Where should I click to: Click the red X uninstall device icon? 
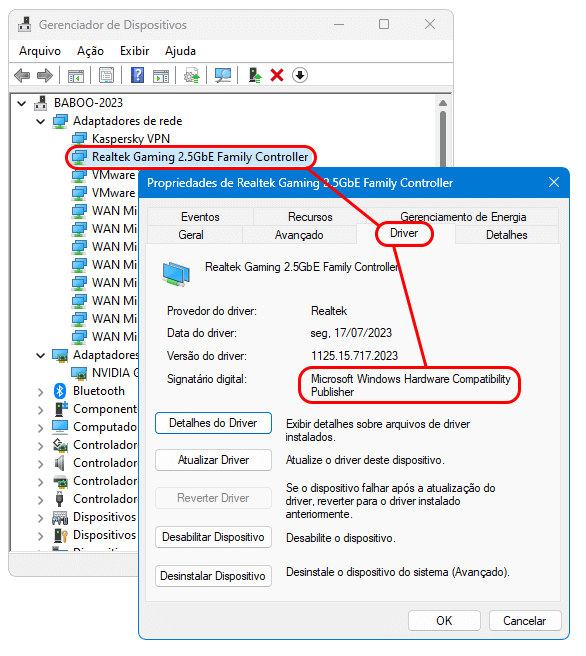[x=277, y=76]
